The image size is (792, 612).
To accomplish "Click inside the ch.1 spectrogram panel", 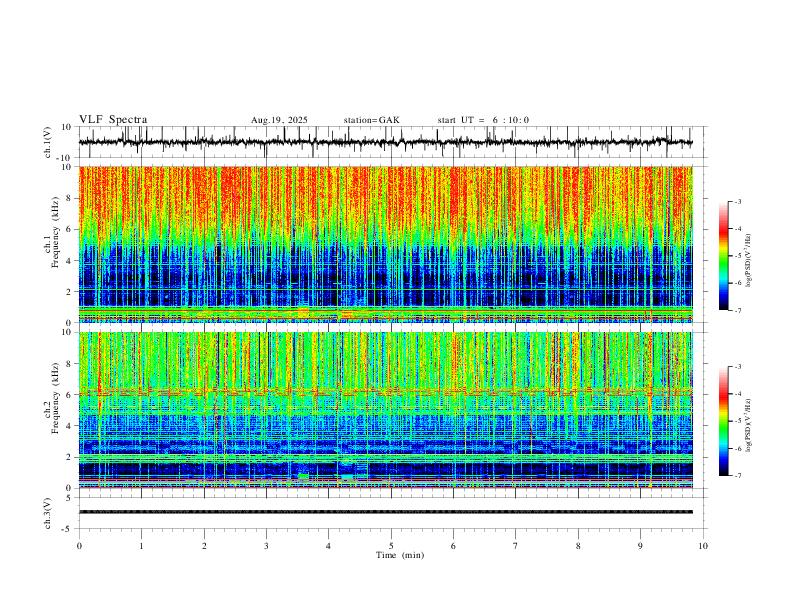I will (x=386, y=244).
